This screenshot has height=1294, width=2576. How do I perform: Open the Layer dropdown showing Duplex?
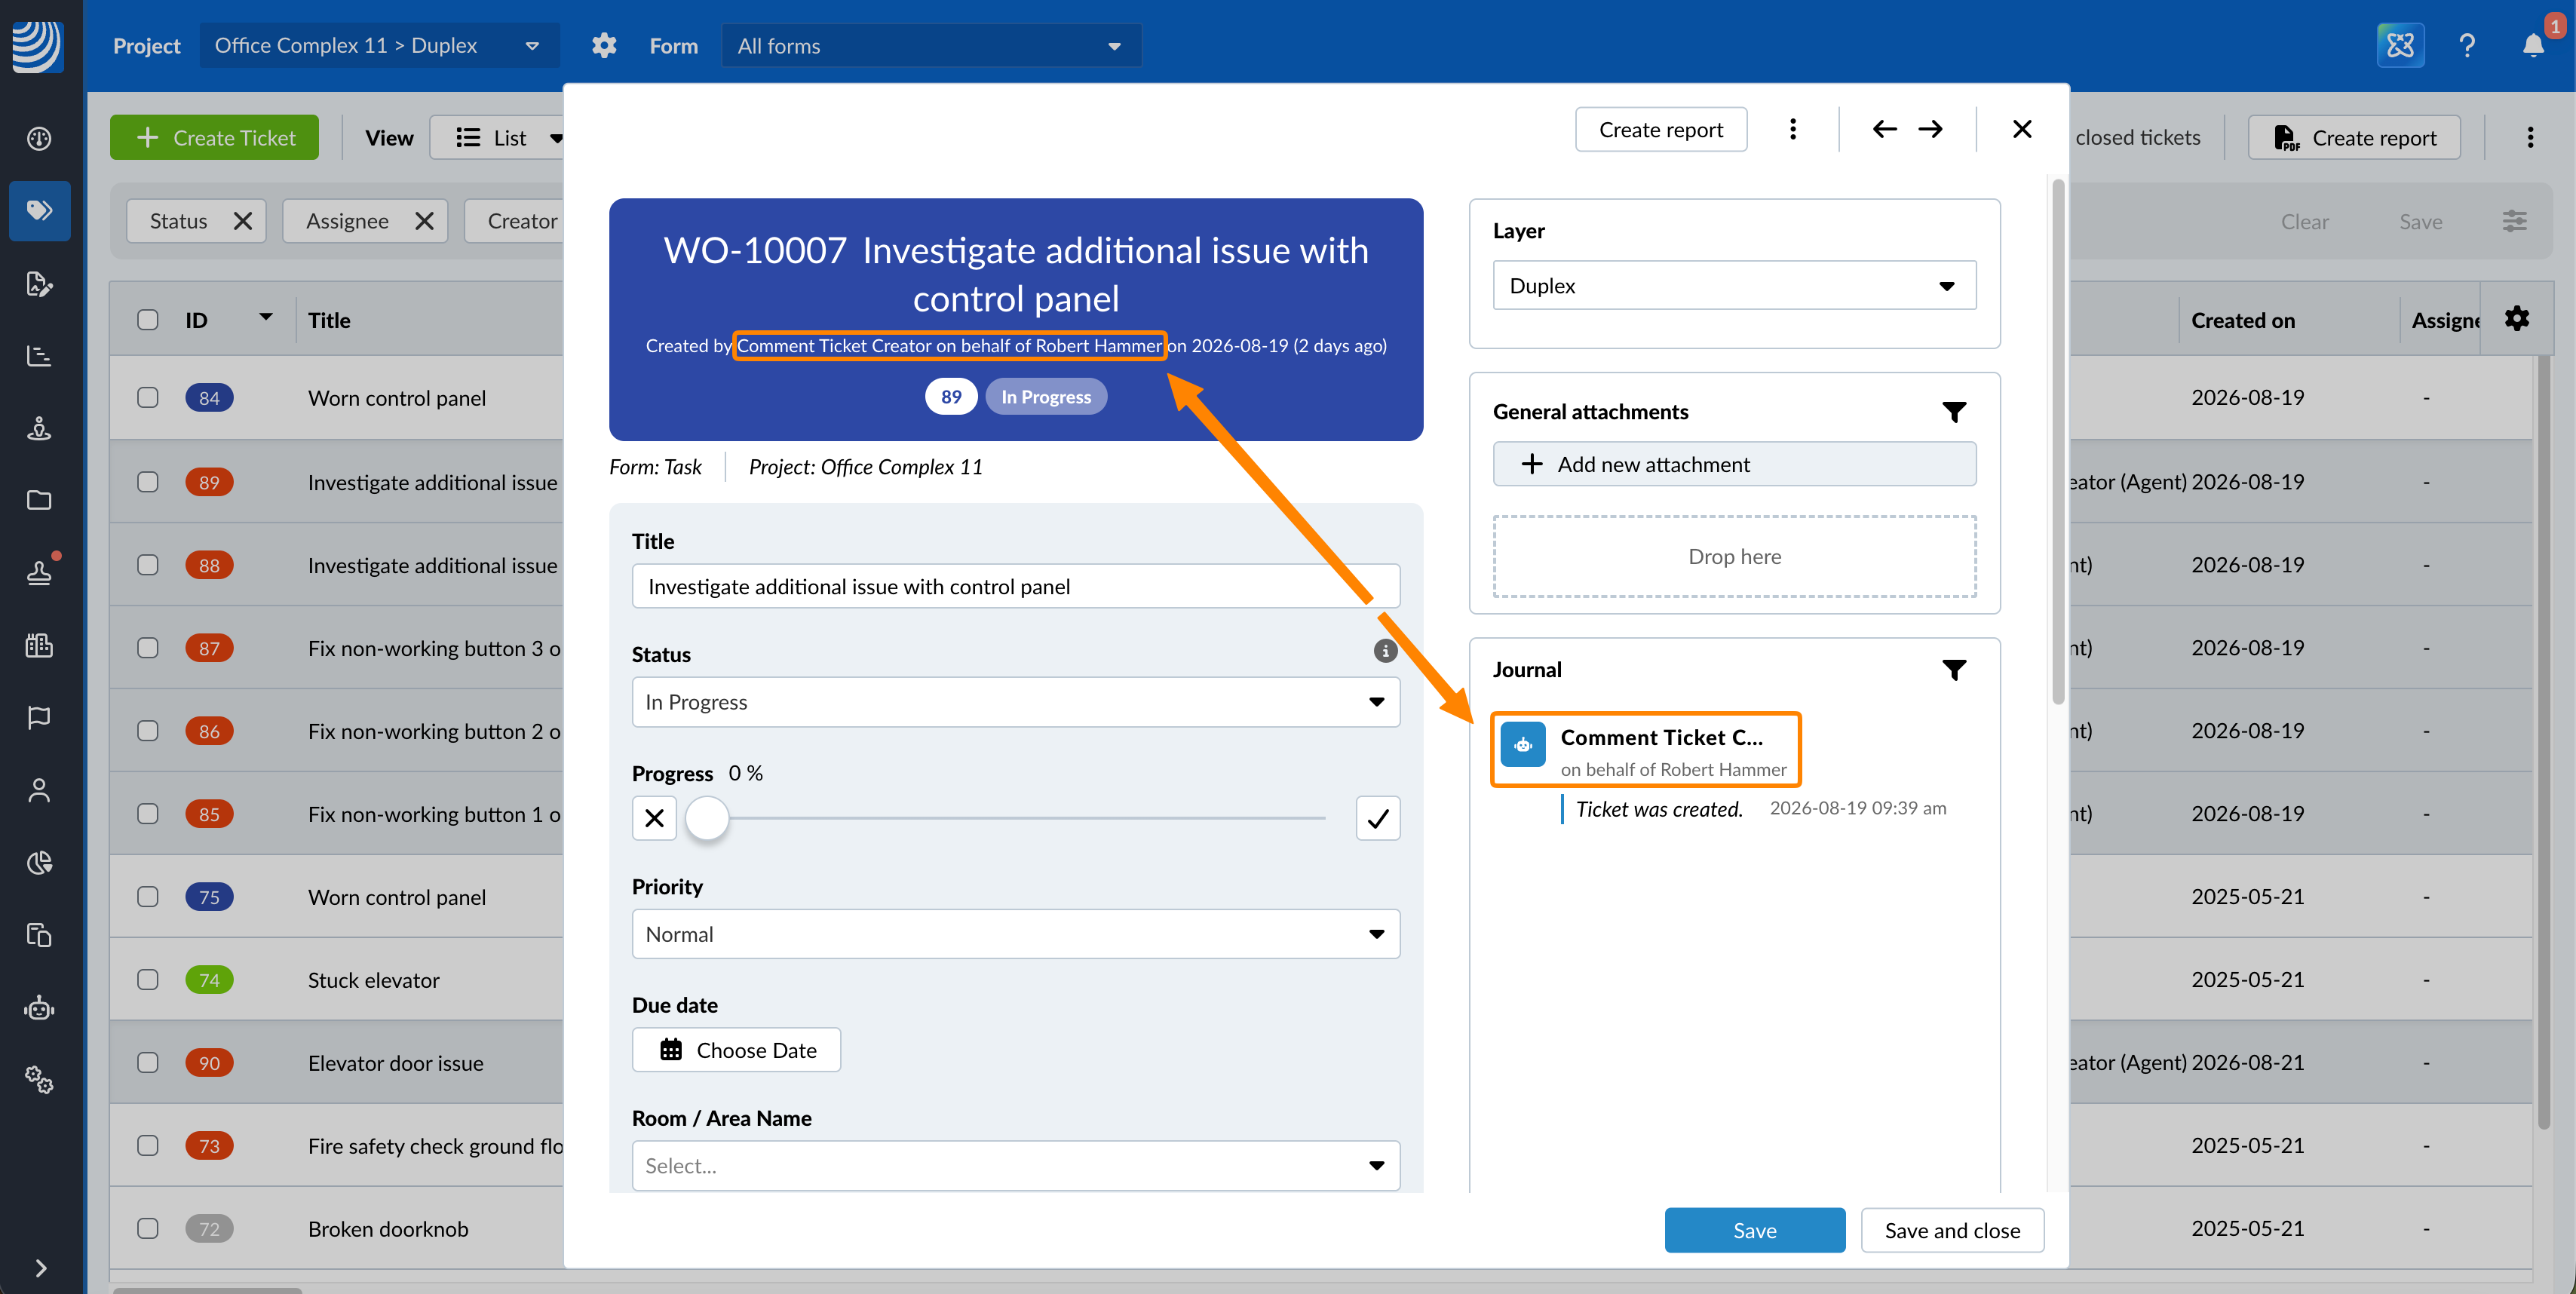click(1734, 285)
